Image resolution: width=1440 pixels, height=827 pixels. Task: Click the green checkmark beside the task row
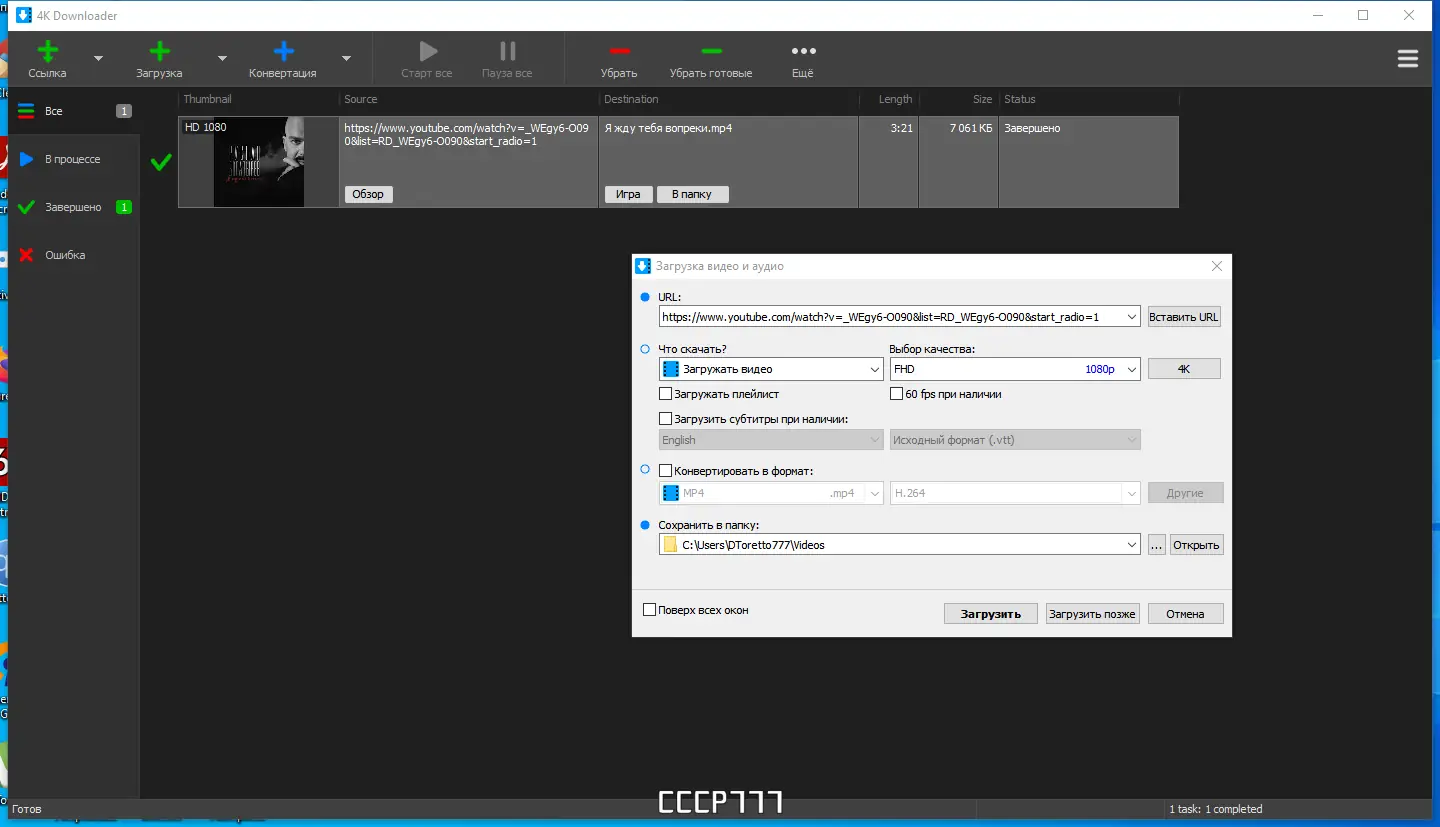coord(161,162)
